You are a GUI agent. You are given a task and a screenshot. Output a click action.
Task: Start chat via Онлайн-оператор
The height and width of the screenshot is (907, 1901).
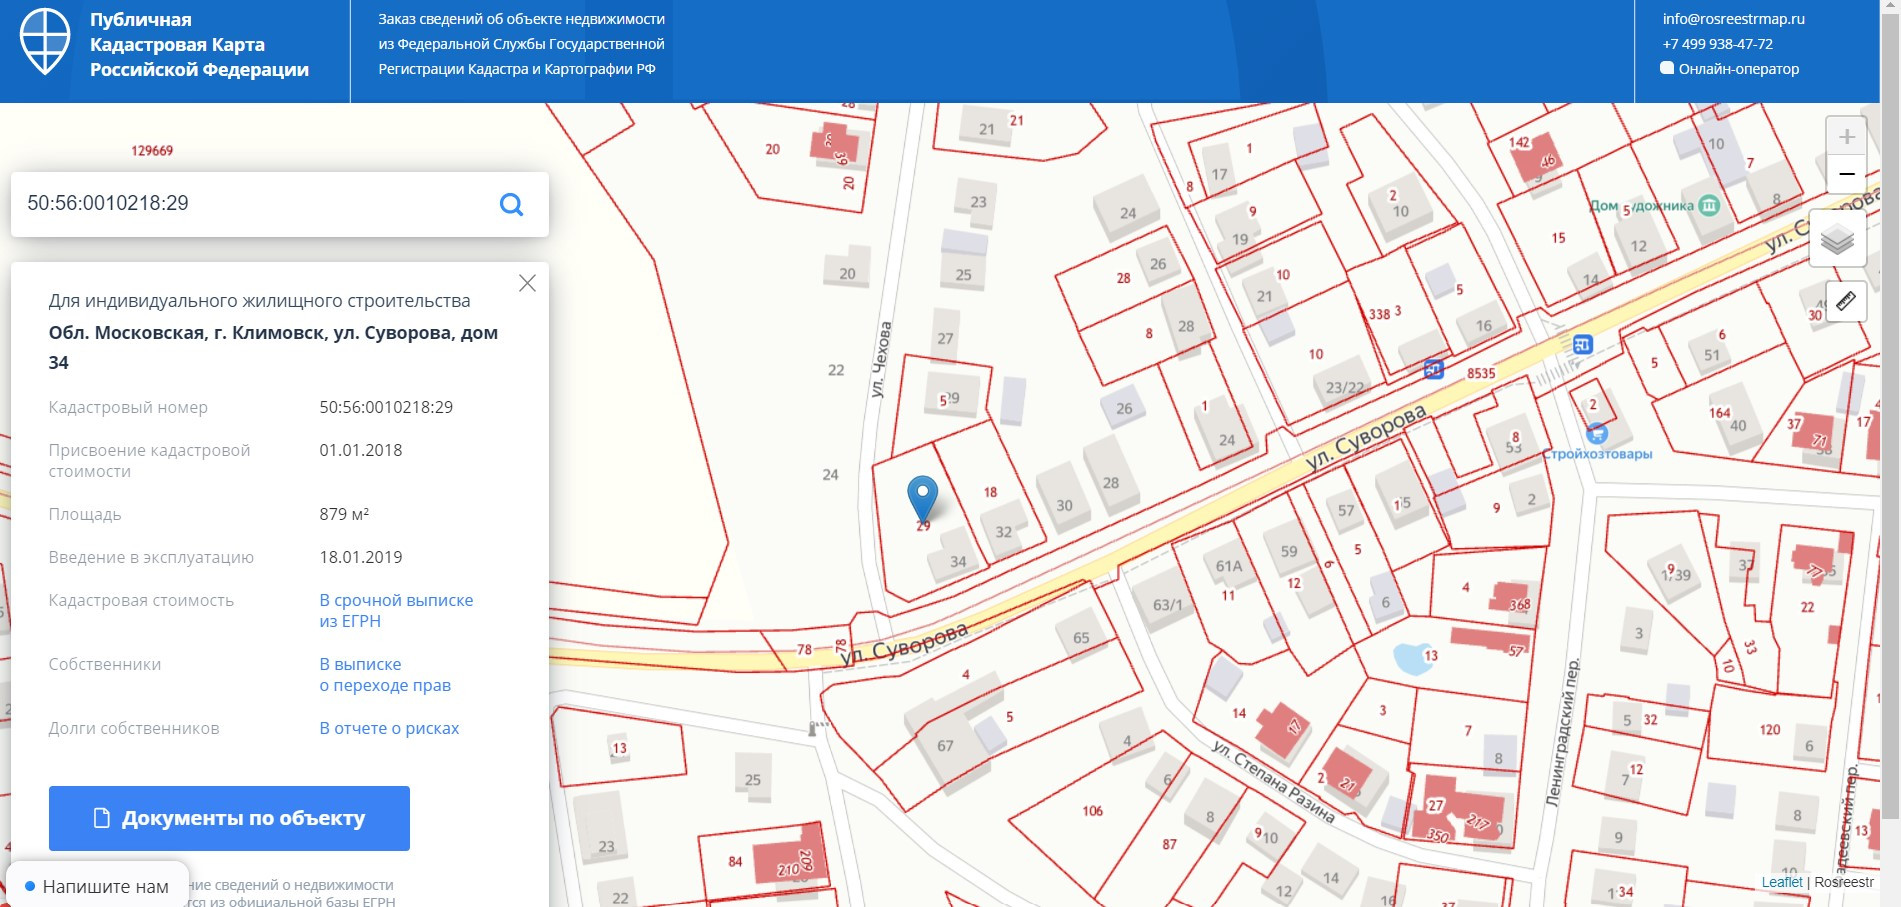[1730, 69]
